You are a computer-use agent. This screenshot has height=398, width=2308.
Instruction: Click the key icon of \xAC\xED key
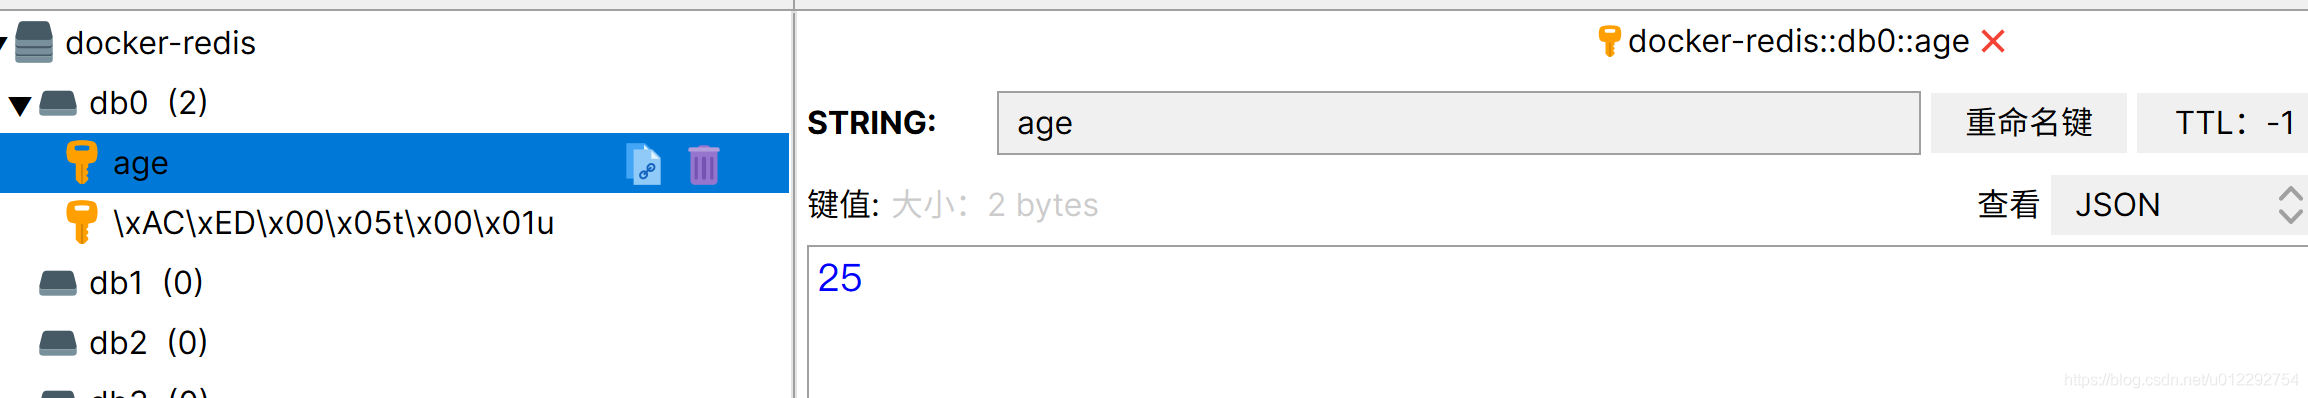coord(81,222)
